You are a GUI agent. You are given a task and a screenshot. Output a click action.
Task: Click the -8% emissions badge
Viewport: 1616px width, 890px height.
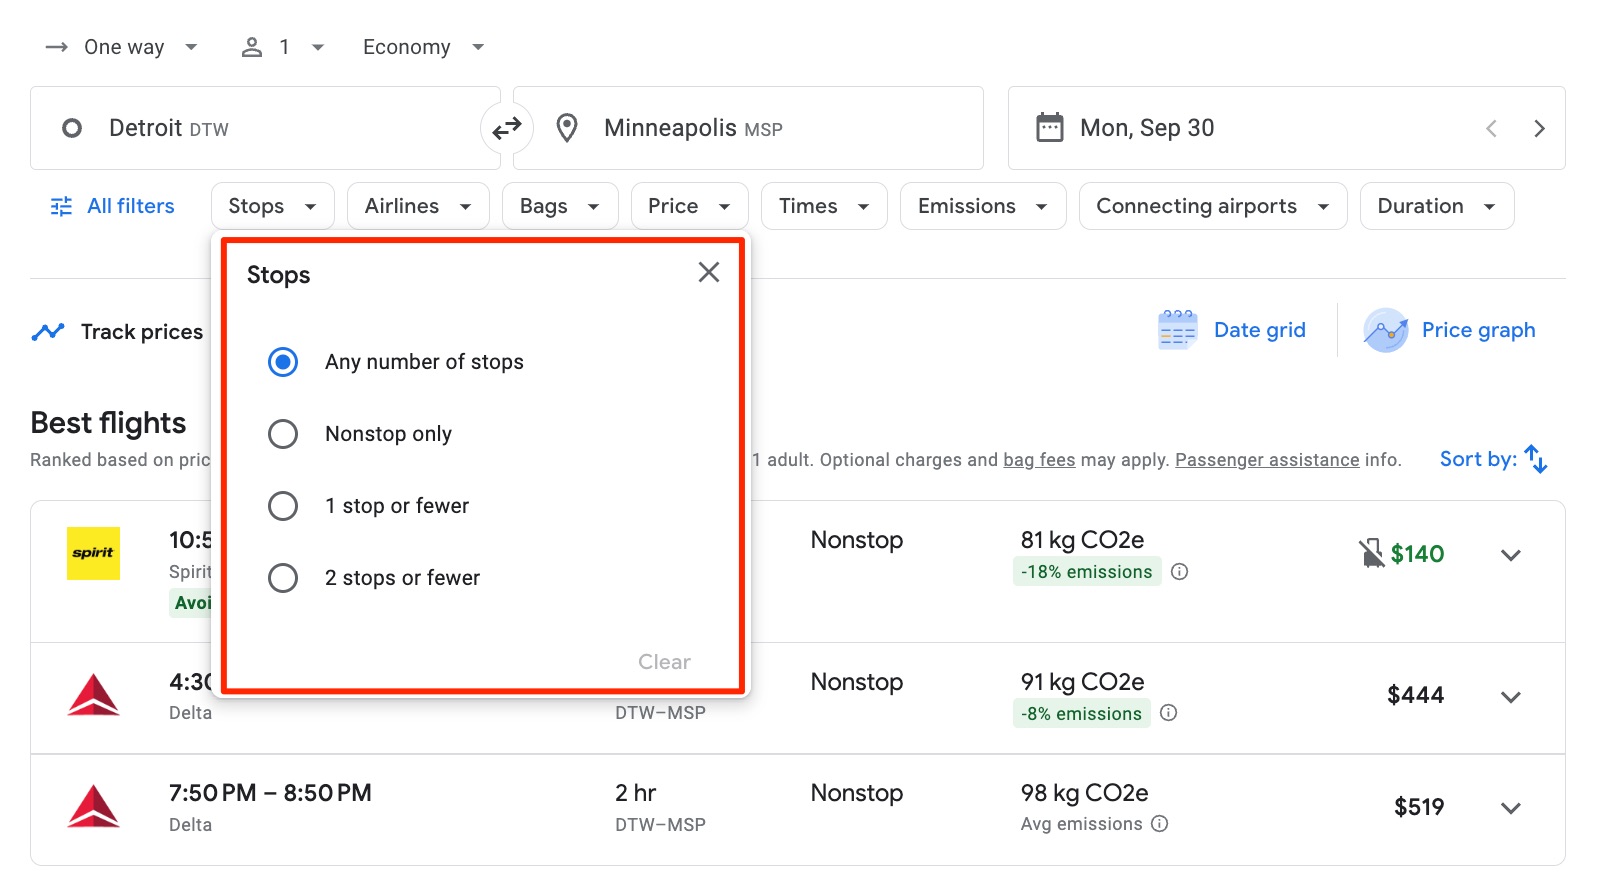1081,713
